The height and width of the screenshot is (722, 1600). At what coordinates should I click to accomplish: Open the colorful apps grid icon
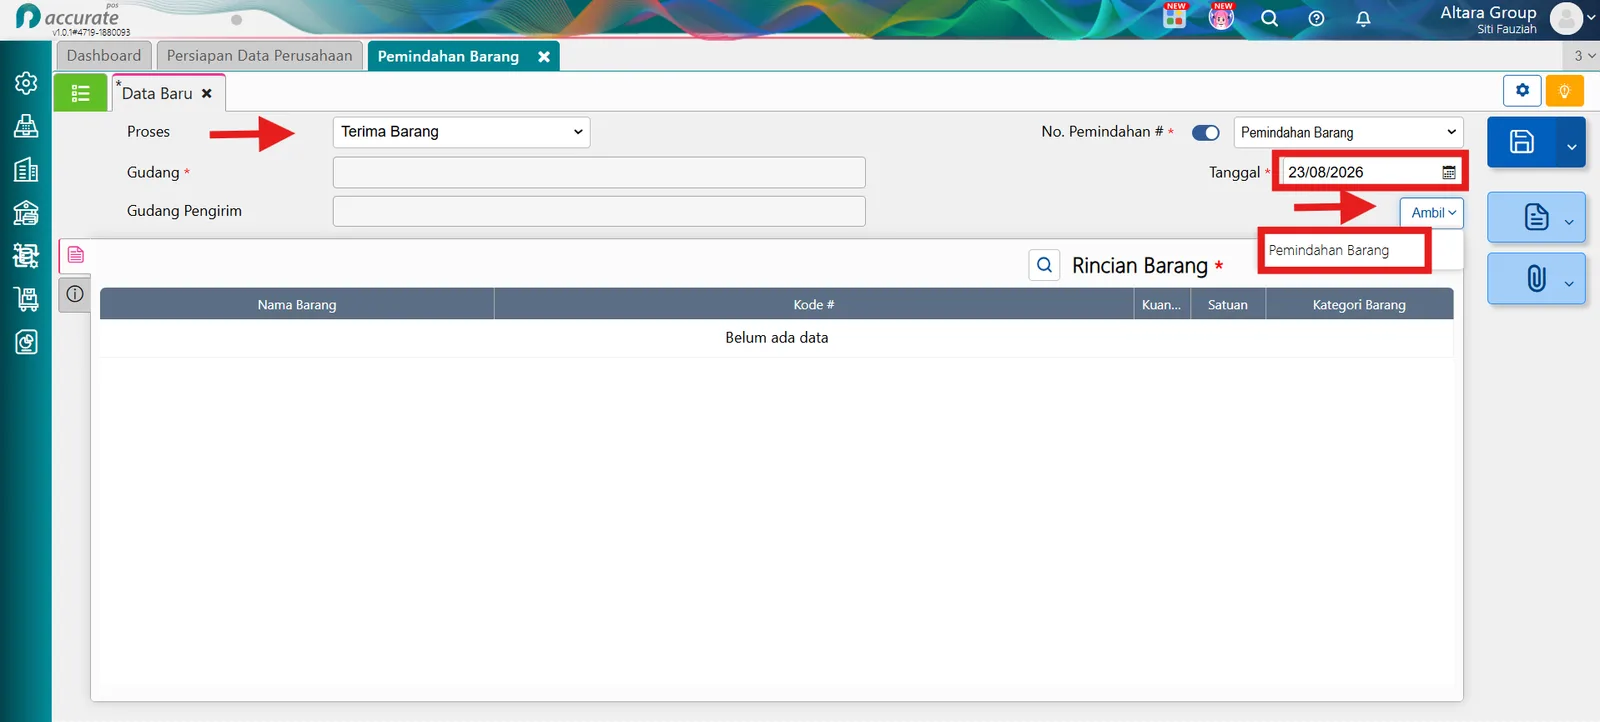click(x=1175, y=16)
